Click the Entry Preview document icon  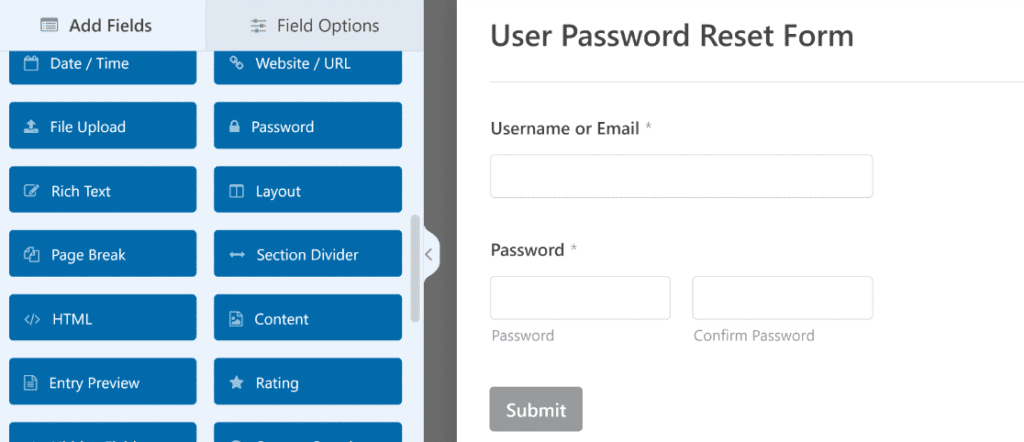tap(30, 383)
